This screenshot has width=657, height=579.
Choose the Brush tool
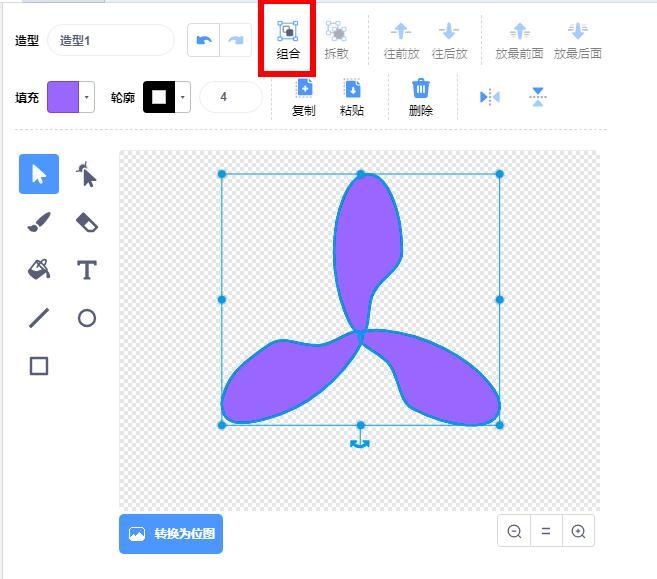pos(39,222)
